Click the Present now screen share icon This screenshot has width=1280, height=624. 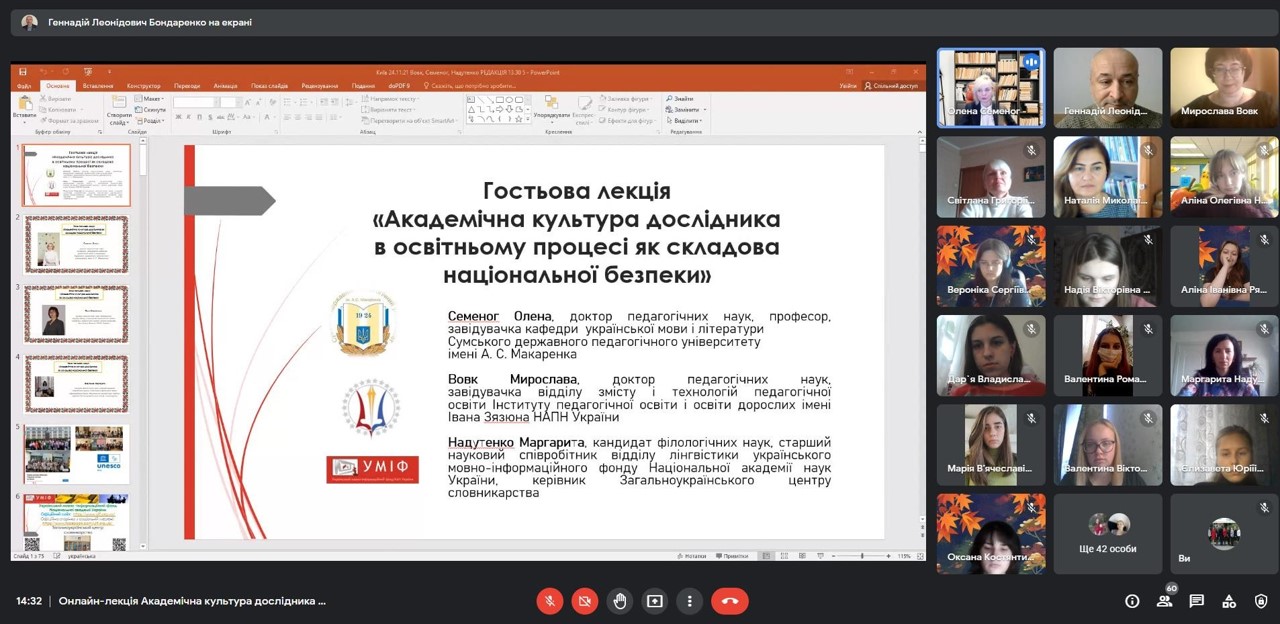click(x=655, y=601)
